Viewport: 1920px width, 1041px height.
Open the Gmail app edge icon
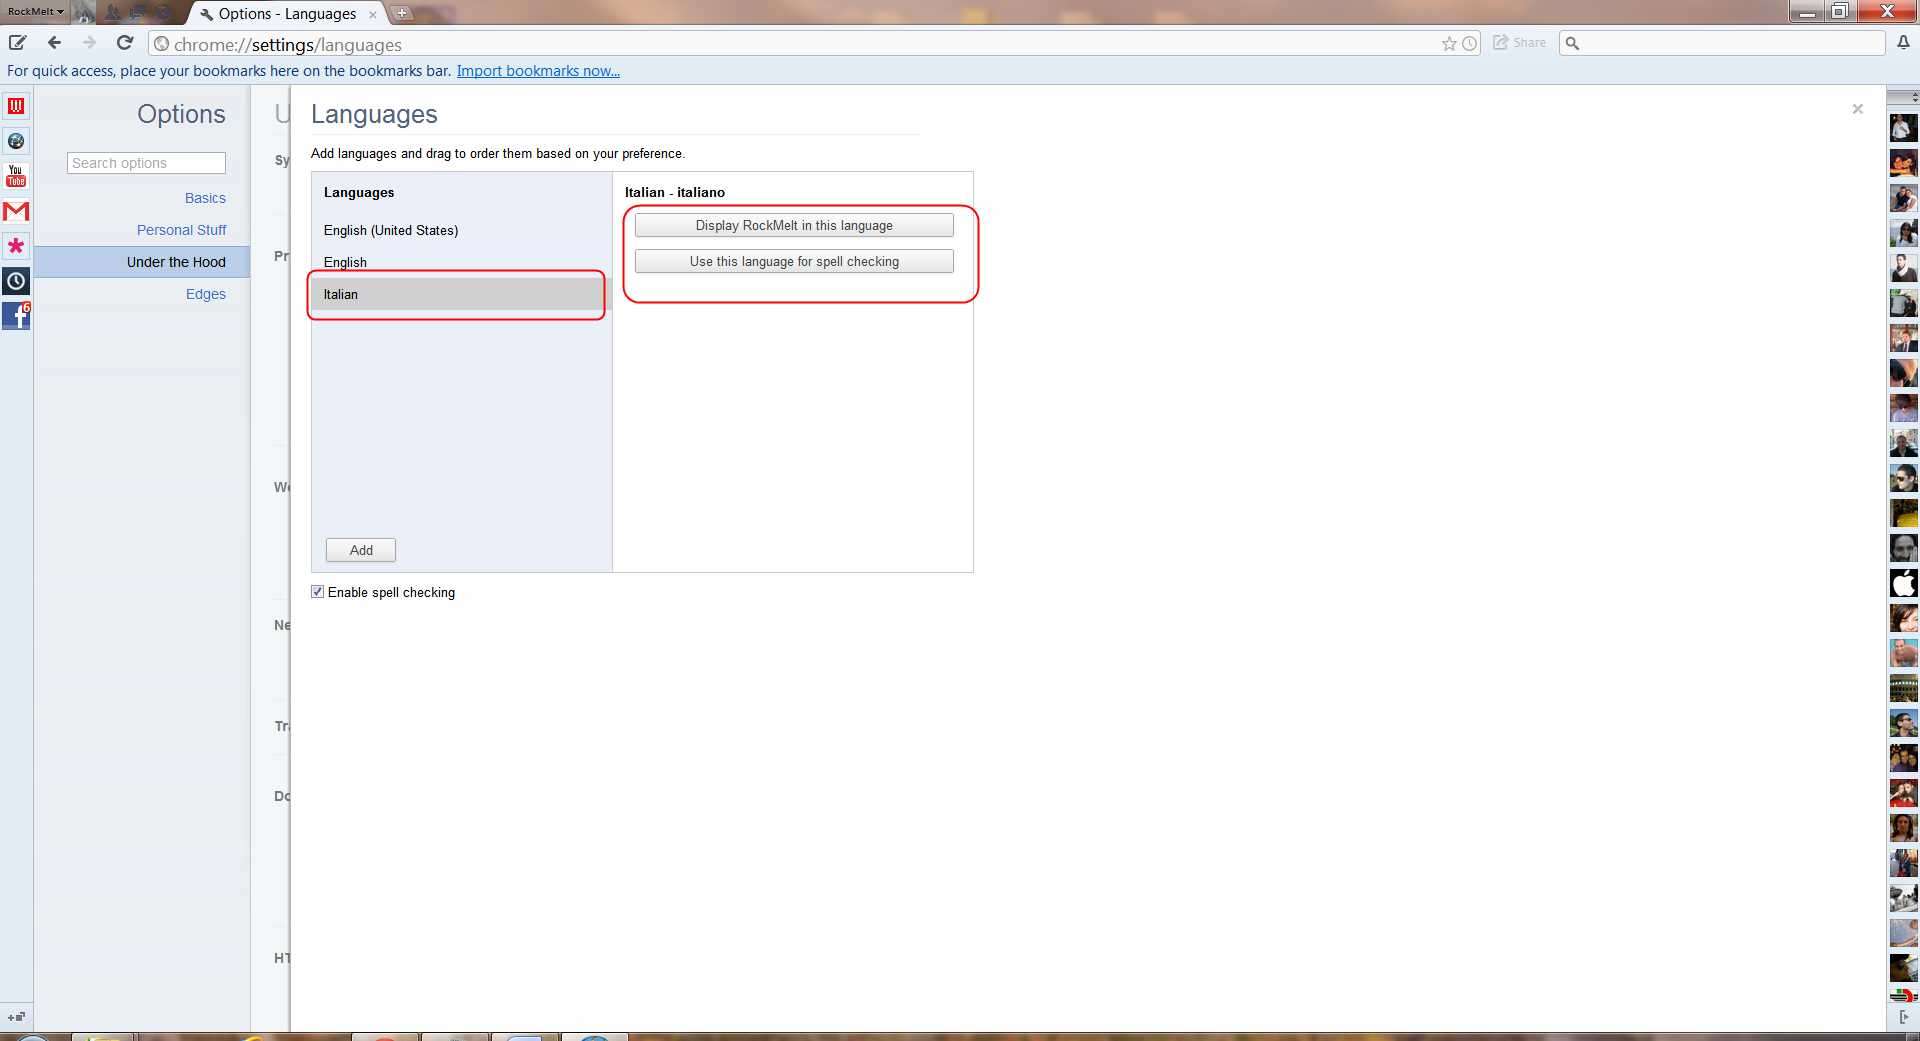click(16, 211)
